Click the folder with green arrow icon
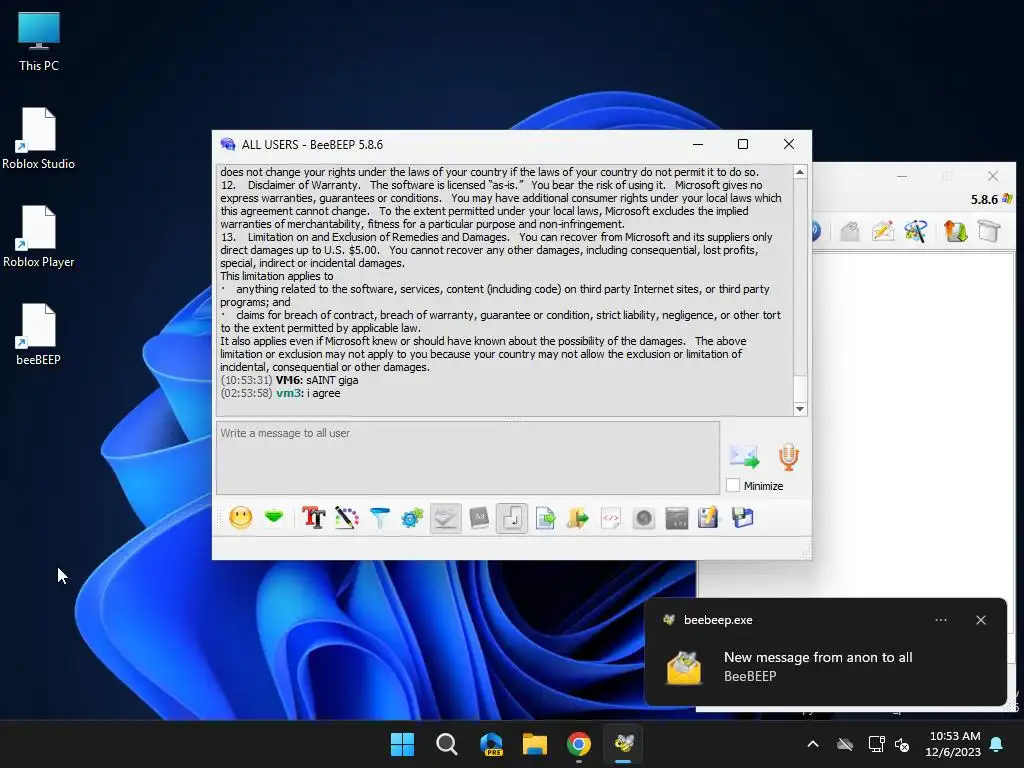 (x=577, y=519)
